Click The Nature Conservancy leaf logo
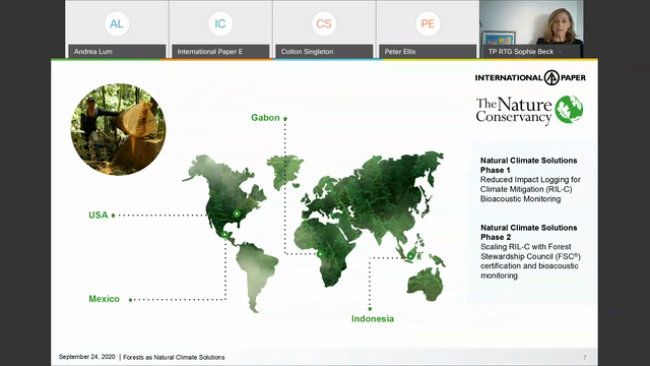This screenshot has height=366, width=650. point(569,109)
